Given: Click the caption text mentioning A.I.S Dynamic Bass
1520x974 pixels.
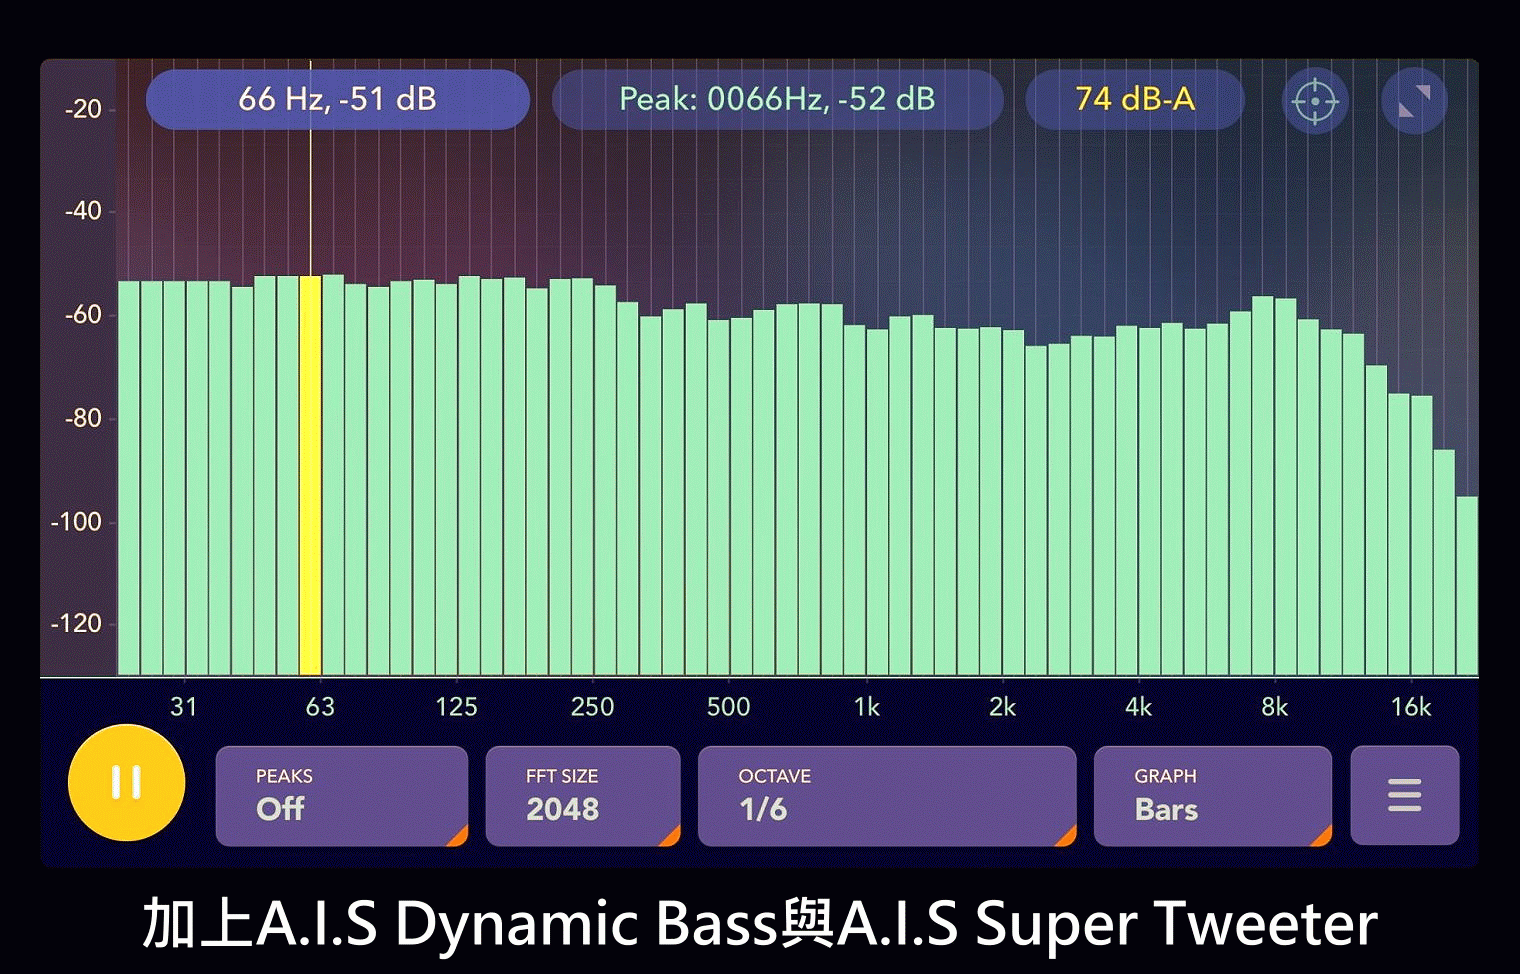Looking at the screenshot, I should (760, 923).
